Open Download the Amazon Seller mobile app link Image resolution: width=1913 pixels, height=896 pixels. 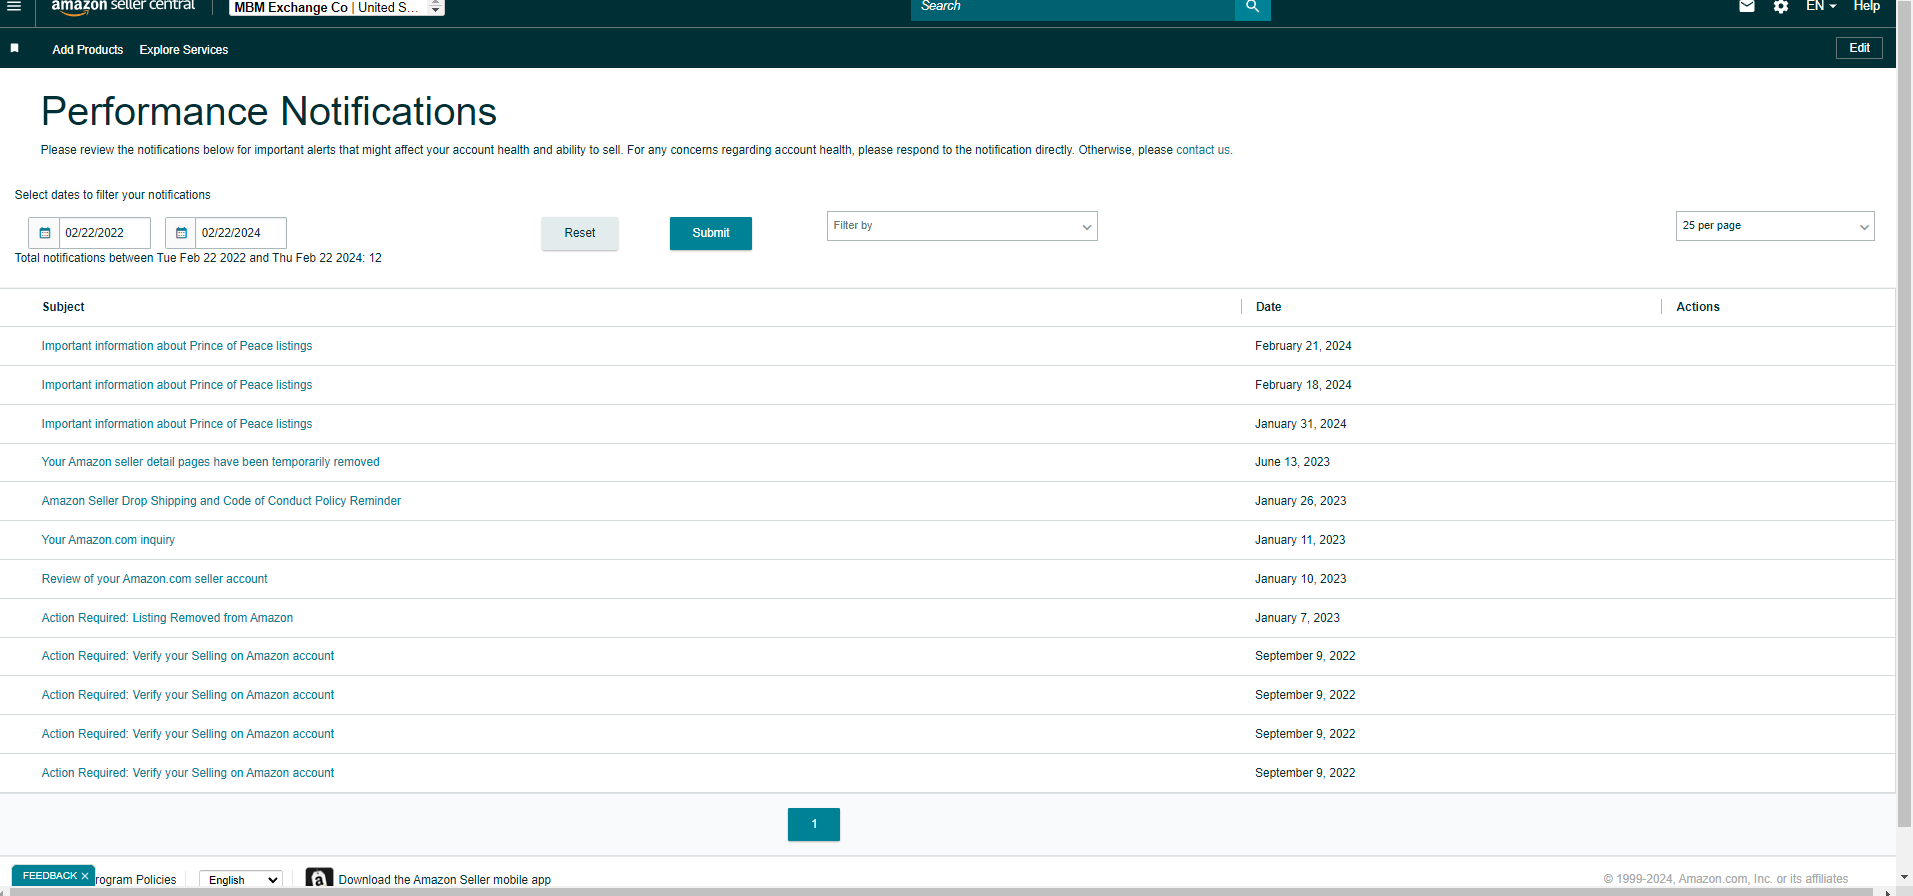coord(445,880)
